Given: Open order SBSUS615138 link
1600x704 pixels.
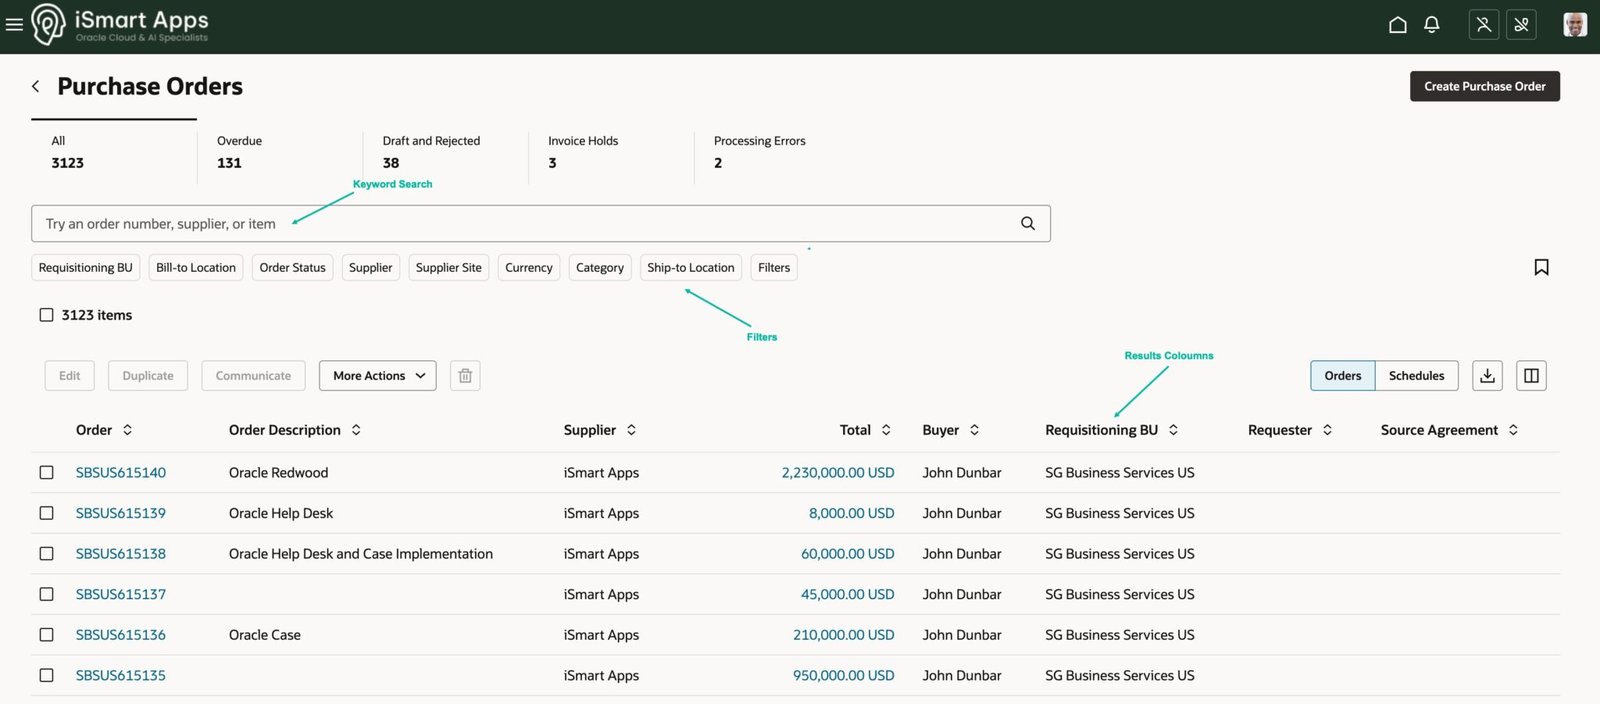Looking at the screenshot, I should 121,553.
